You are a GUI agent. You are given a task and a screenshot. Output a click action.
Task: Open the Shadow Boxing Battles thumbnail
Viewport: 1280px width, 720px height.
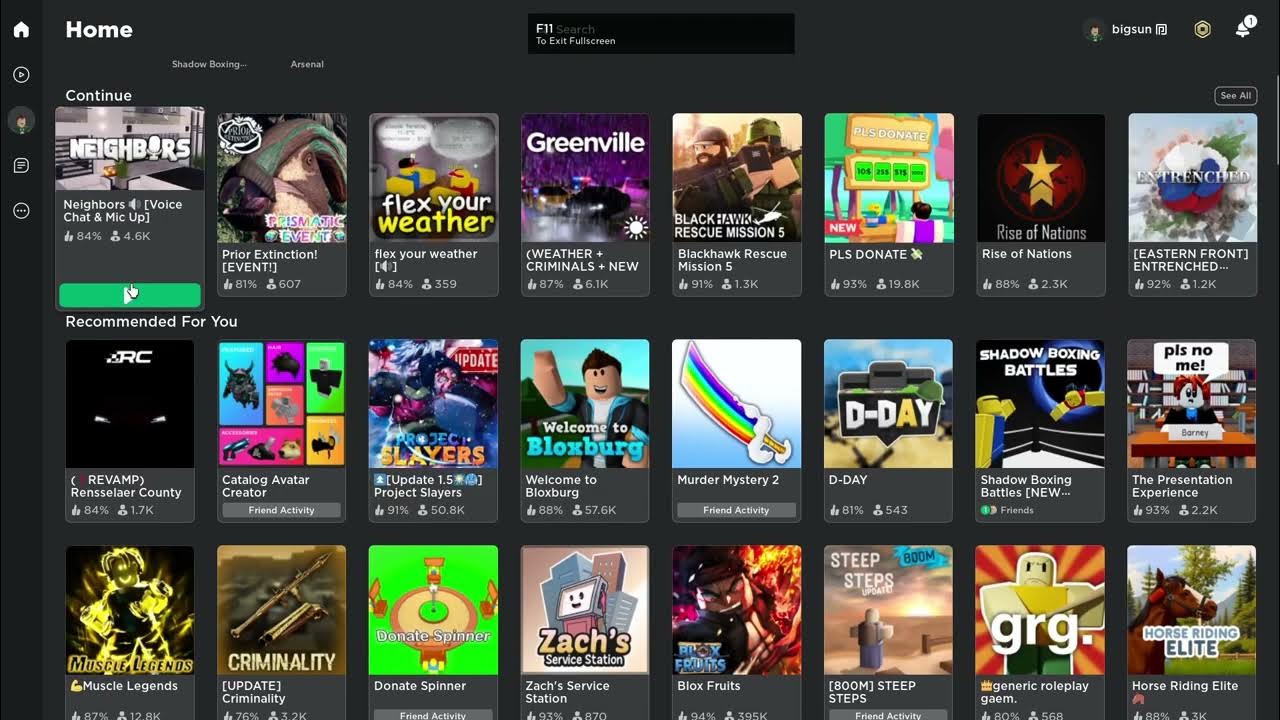tap(1041, 404)
